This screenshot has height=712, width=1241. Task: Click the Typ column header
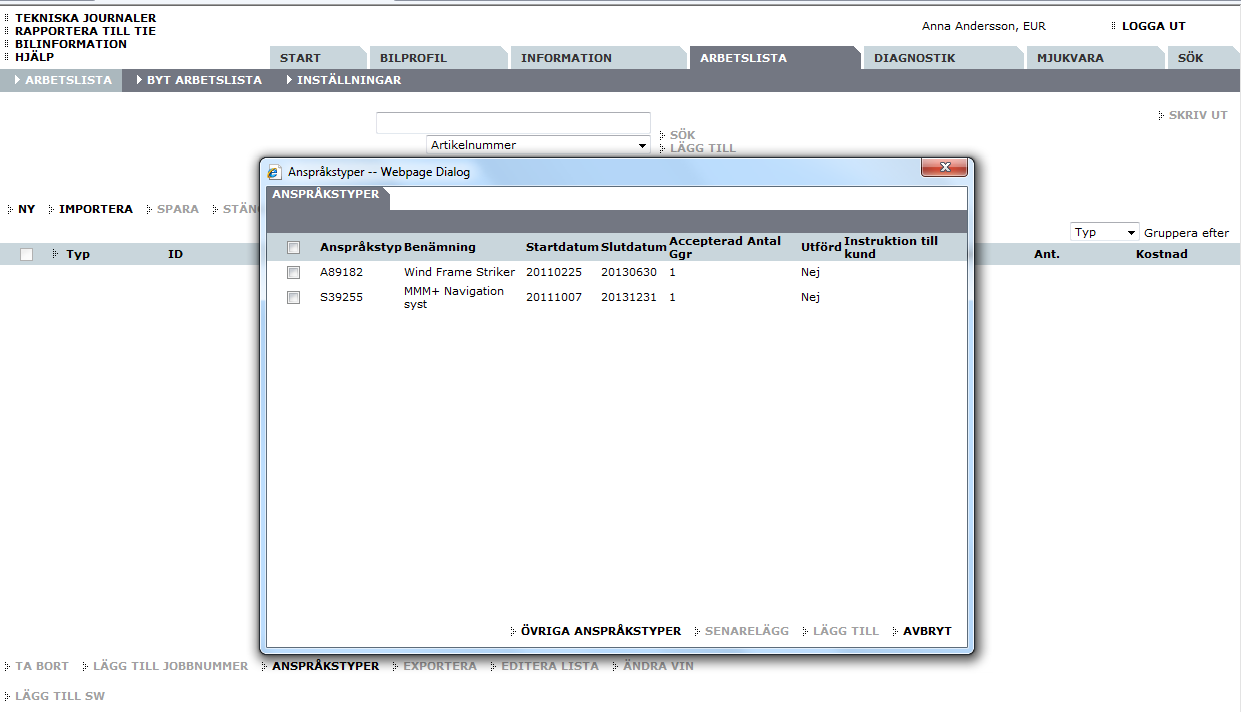(78, 254)
